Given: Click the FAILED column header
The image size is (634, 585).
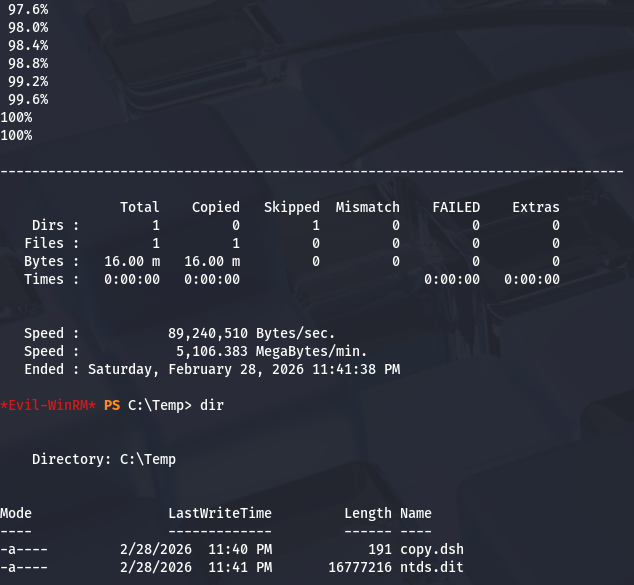Looking at the screenshot, I should point(456,207).
